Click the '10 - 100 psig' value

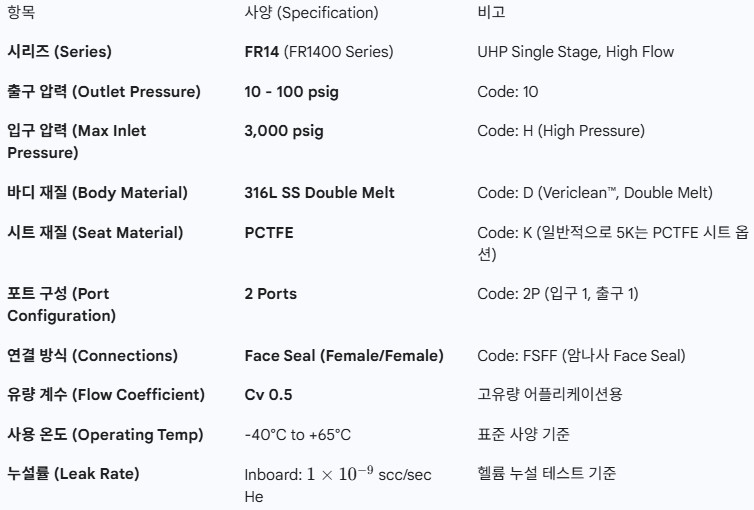291,92
